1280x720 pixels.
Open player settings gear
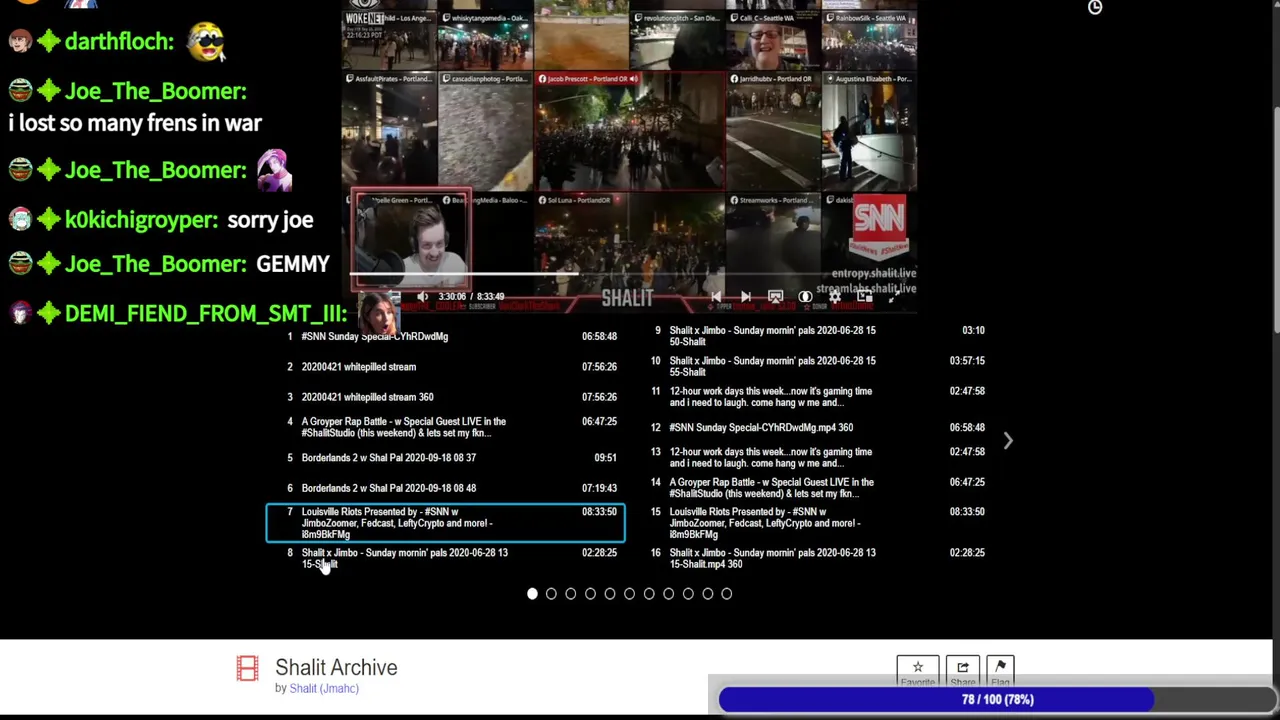[x=835, y=297]
